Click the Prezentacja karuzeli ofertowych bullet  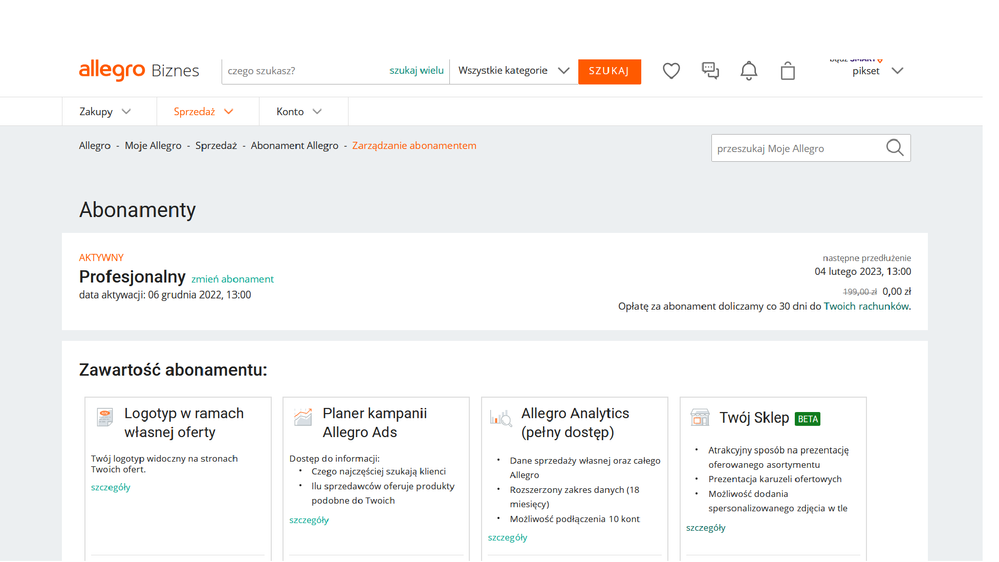[x=775, y=479]
